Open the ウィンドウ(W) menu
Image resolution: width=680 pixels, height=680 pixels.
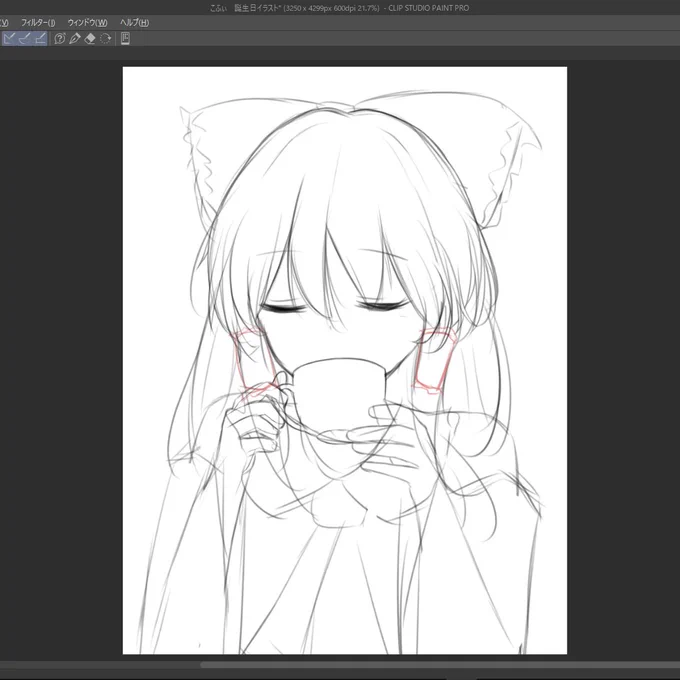pyautogui.click(x=87, y=23)
